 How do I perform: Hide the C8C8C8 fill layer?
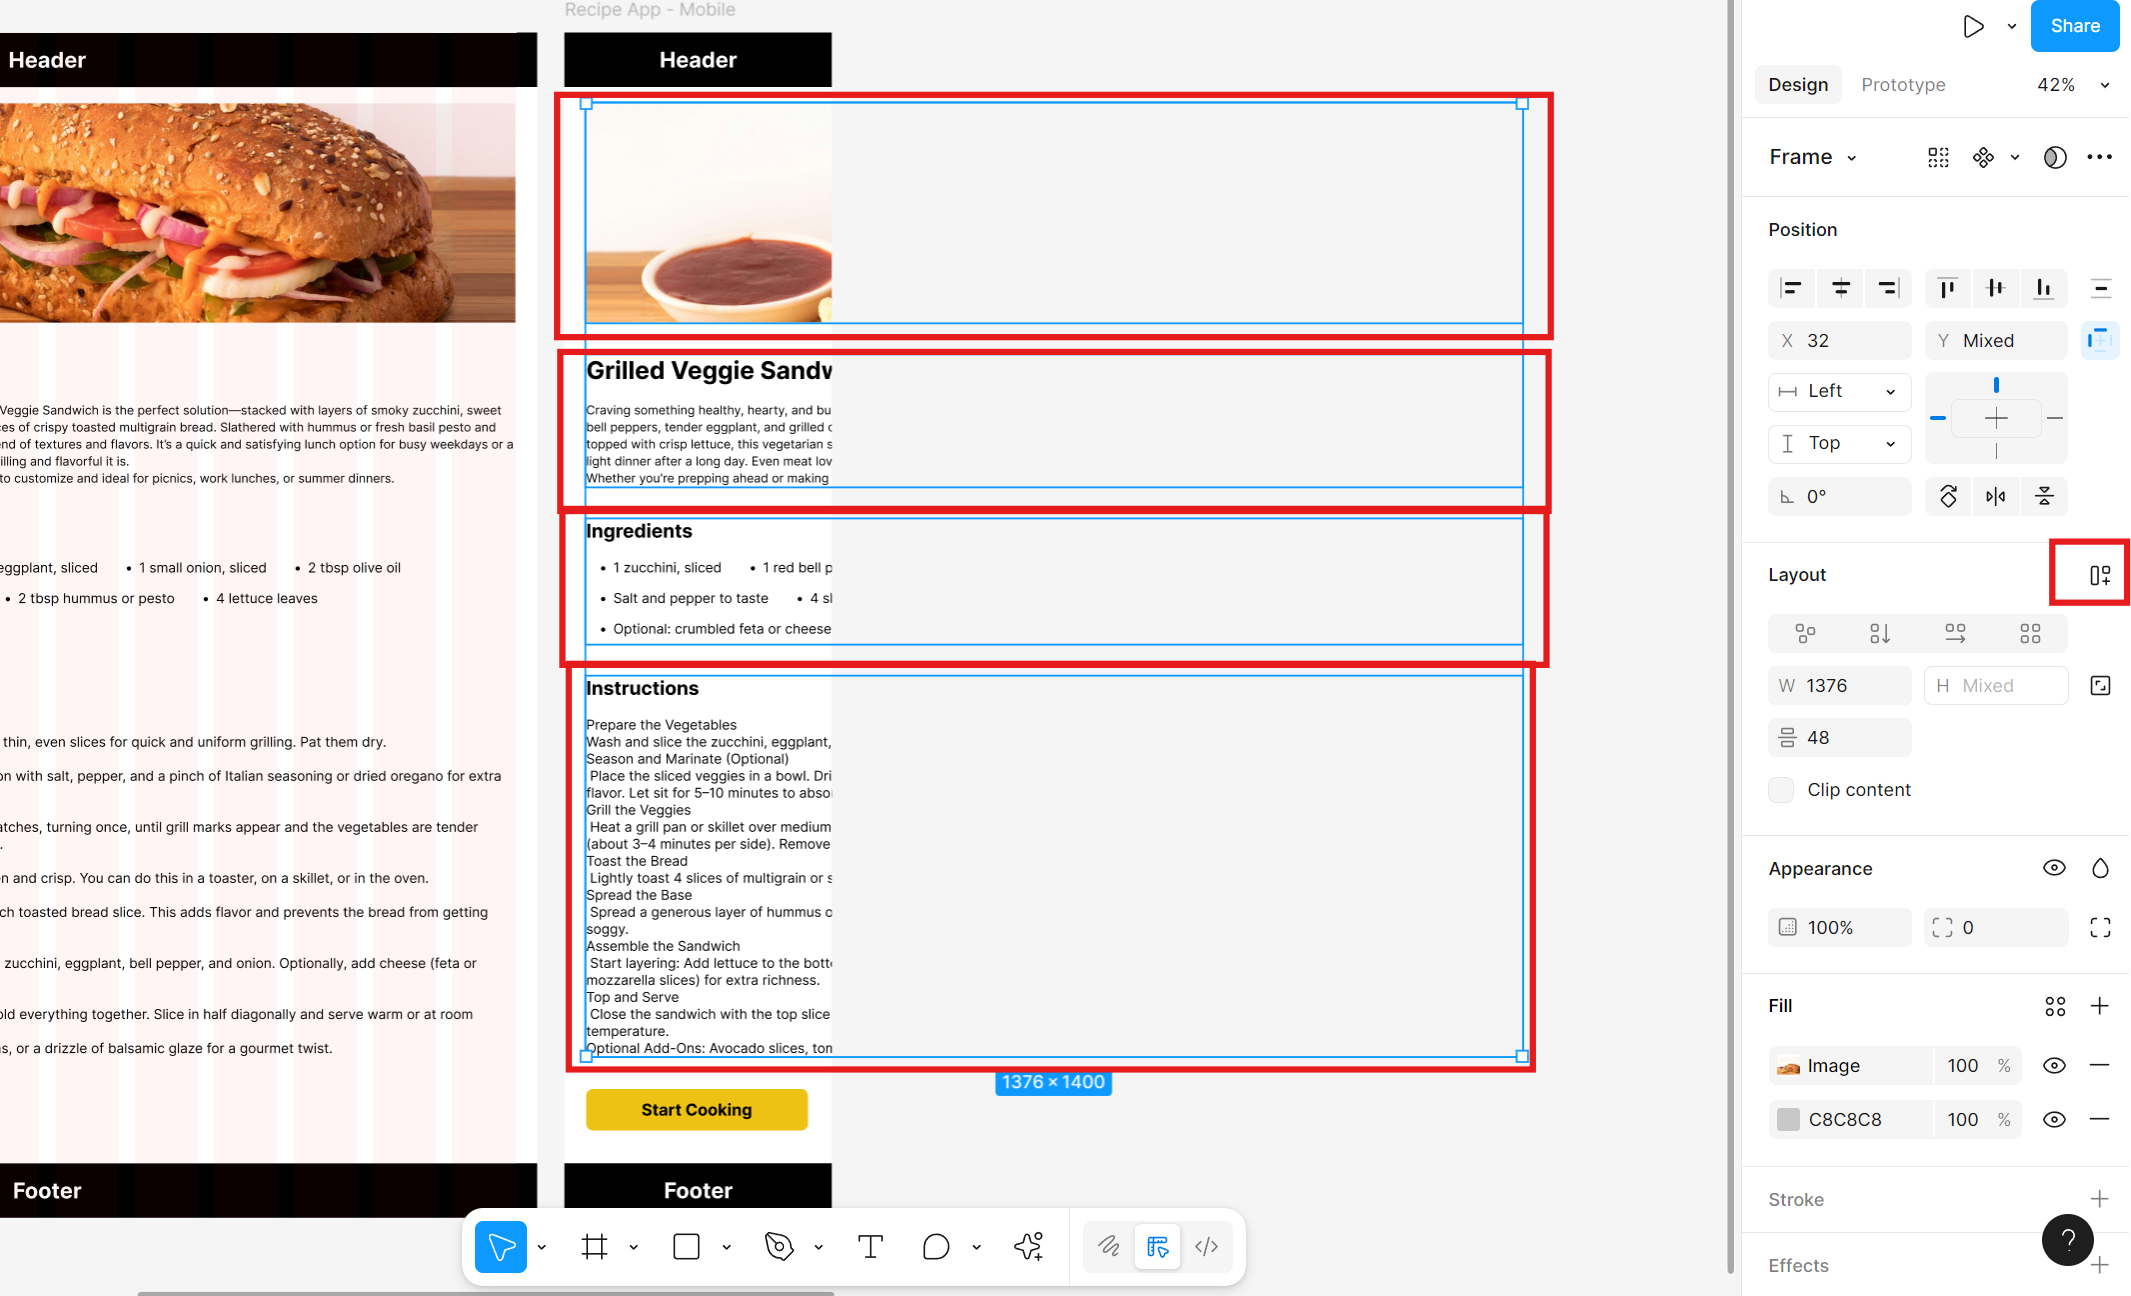2054,1120
